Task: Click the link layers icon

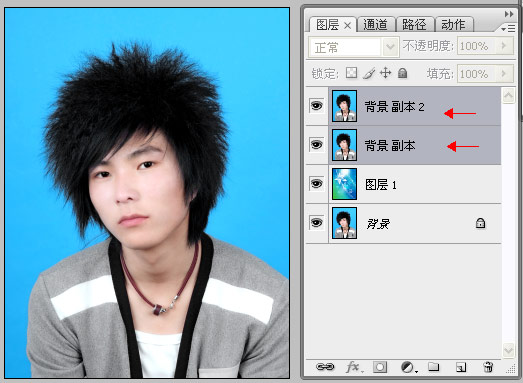Action: coord(325,367)
